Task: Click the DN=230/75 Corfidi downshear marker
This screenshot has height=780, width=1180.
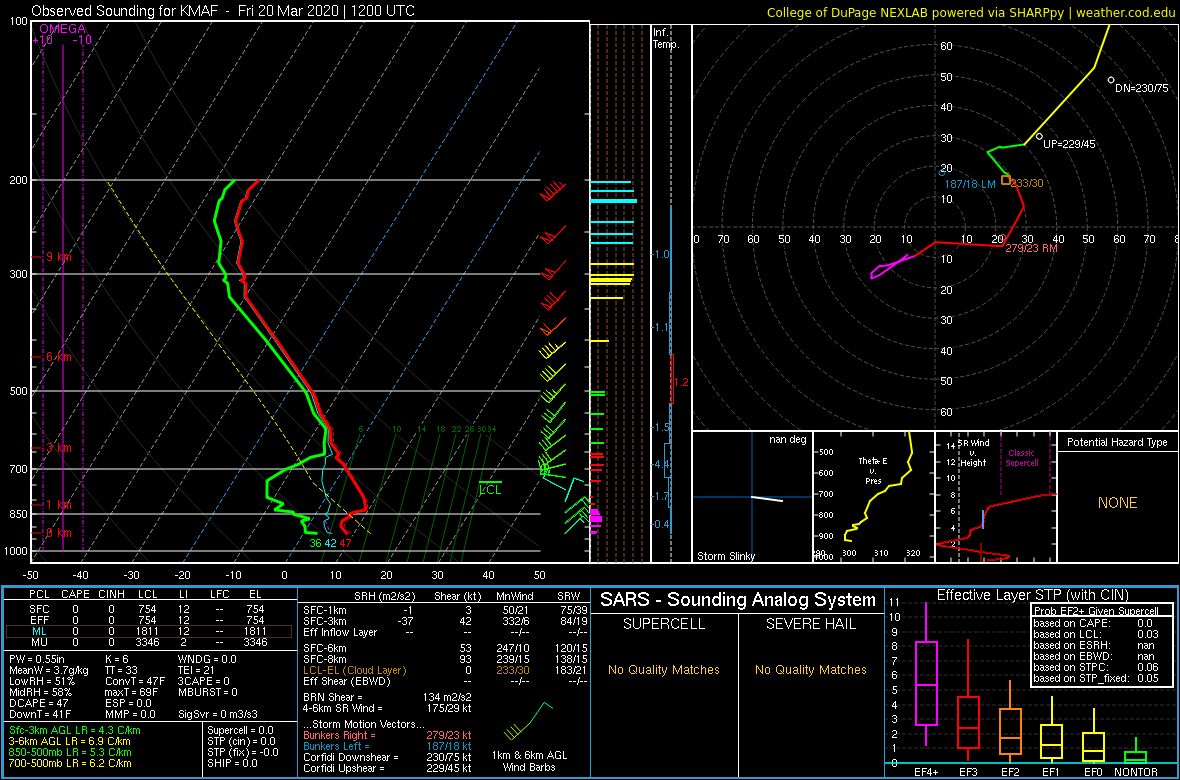Action: 1110,80
